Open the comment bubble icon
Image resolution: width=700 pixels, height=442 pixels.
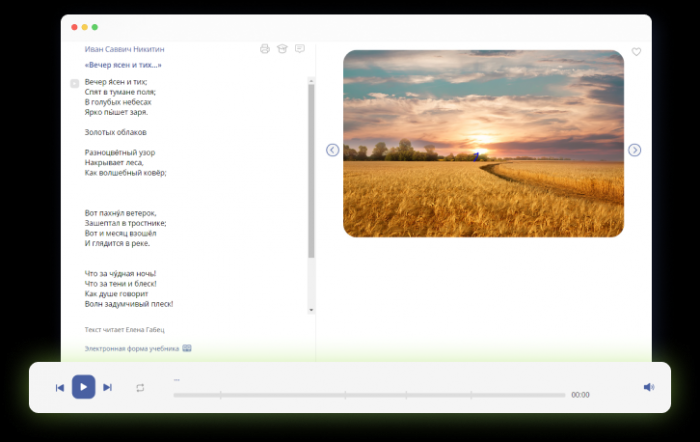299,49
